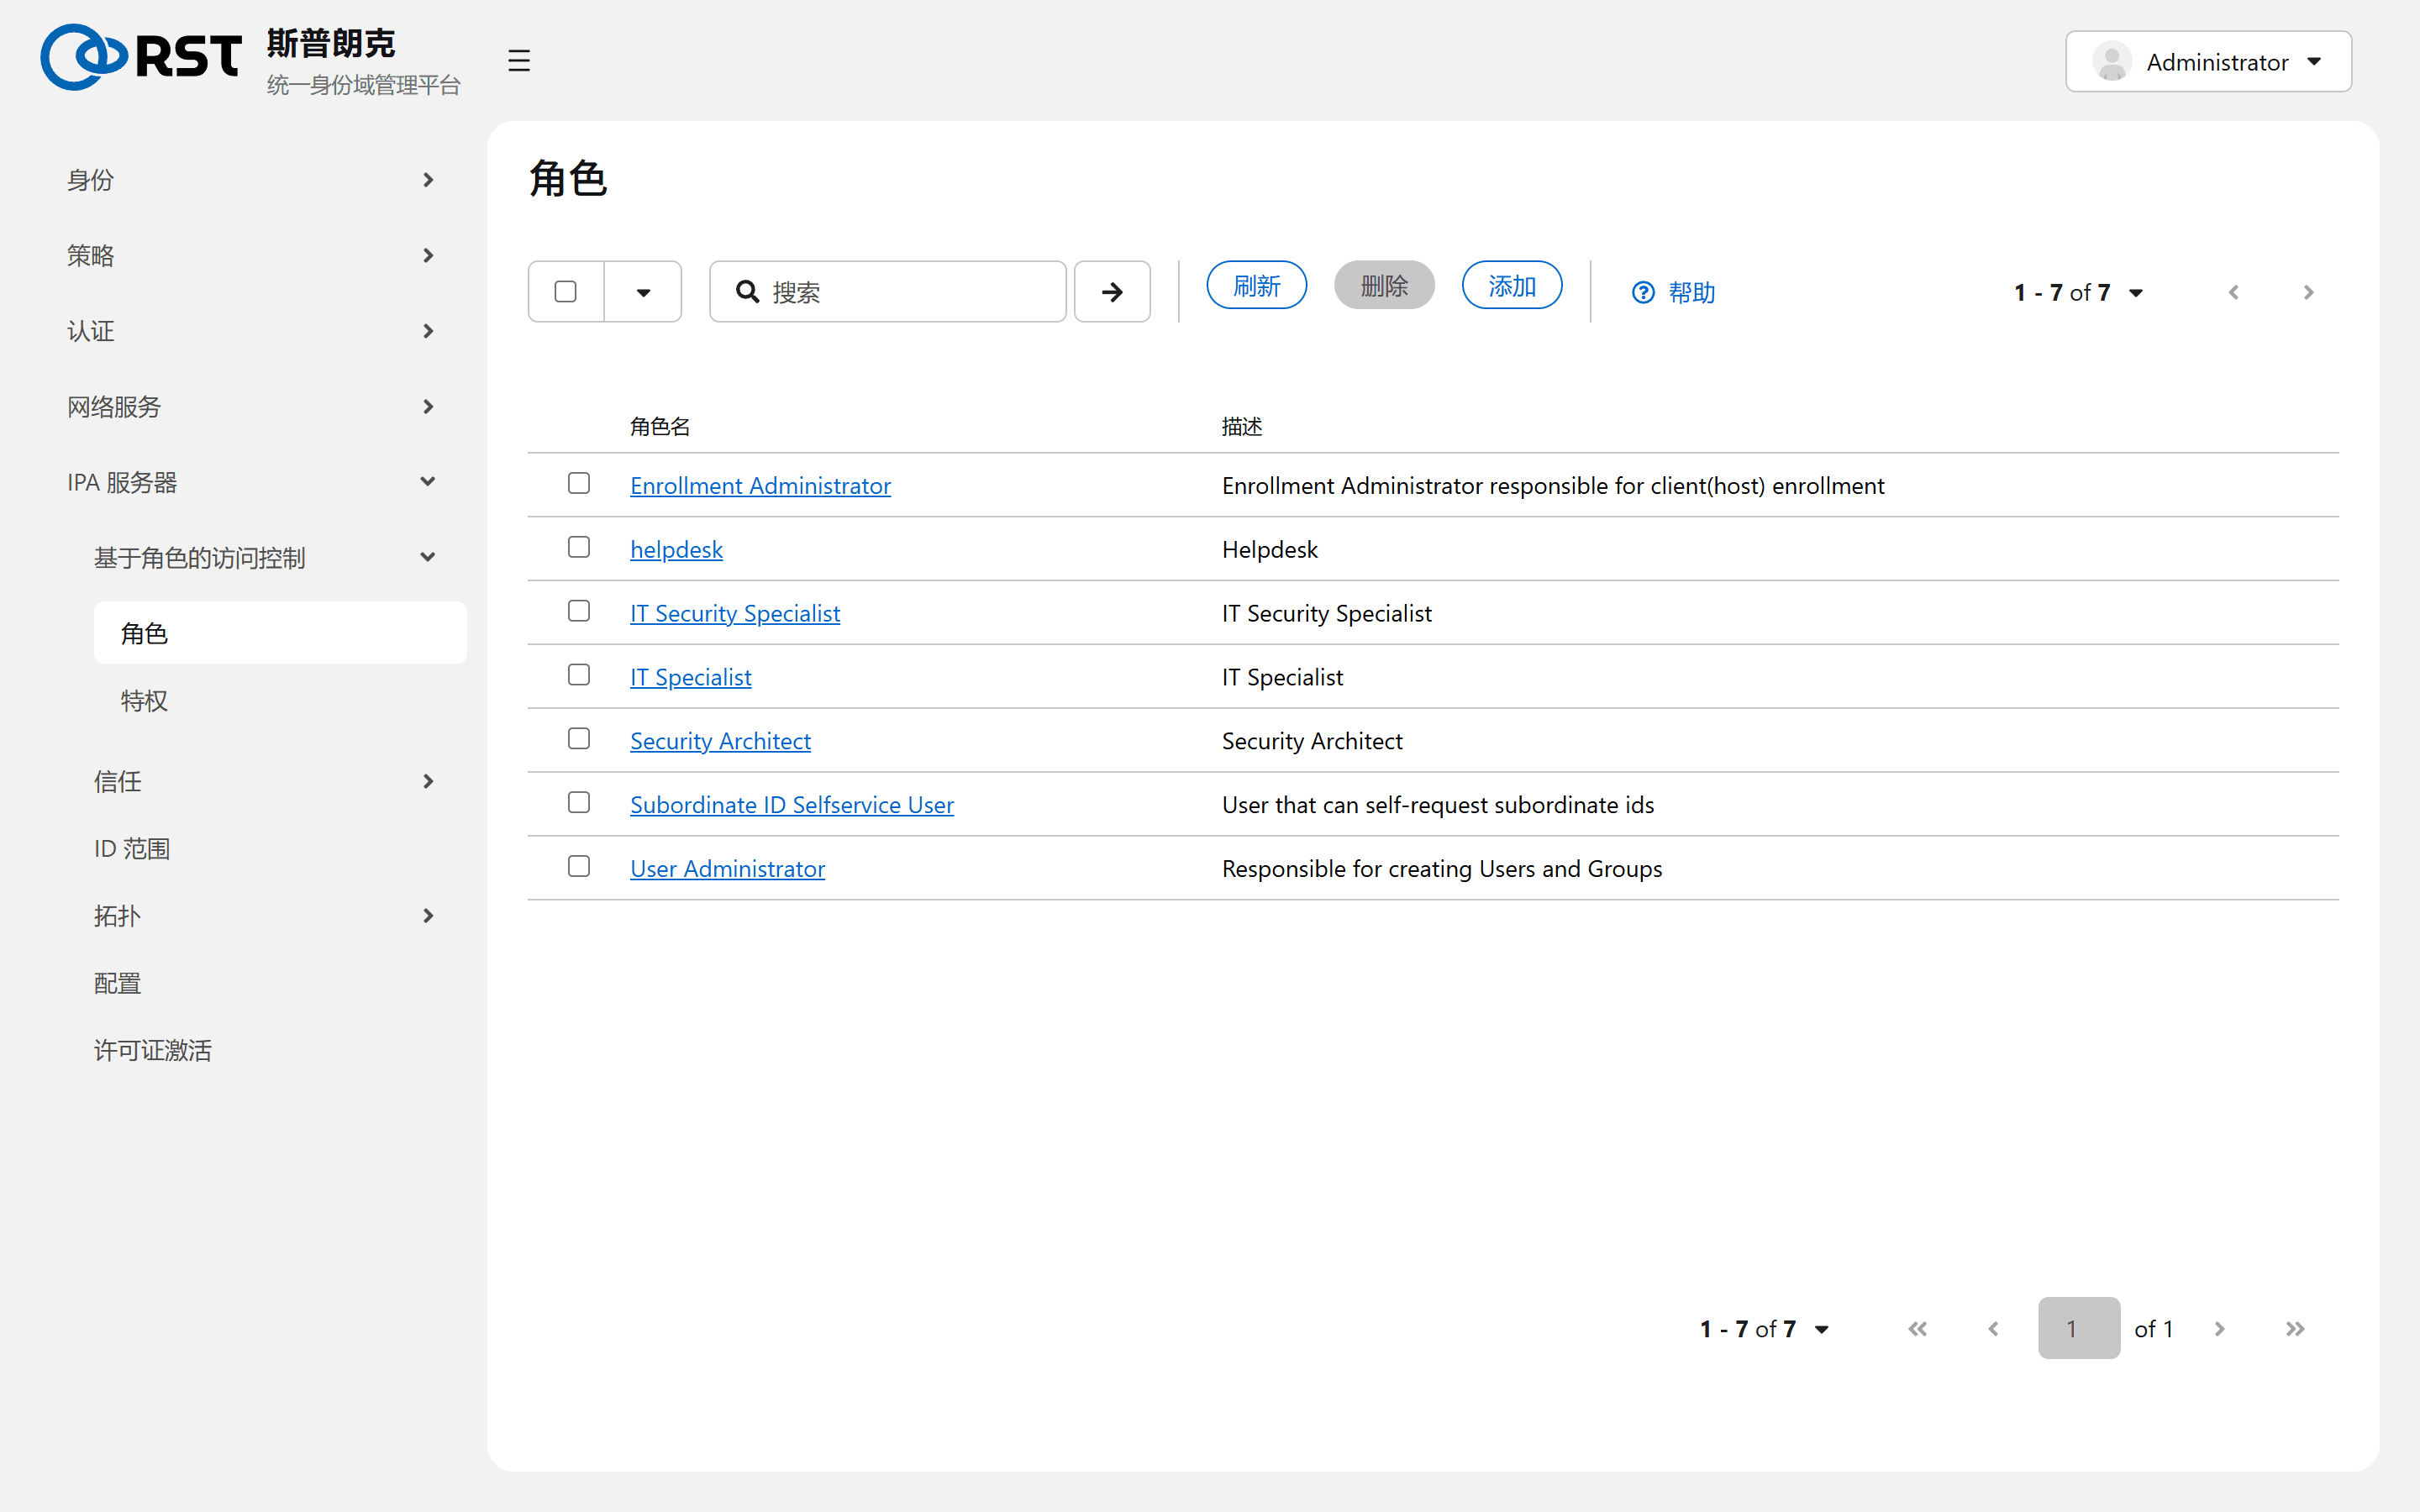
Task: Click the page number input box
Action: pos(2079,1328)
